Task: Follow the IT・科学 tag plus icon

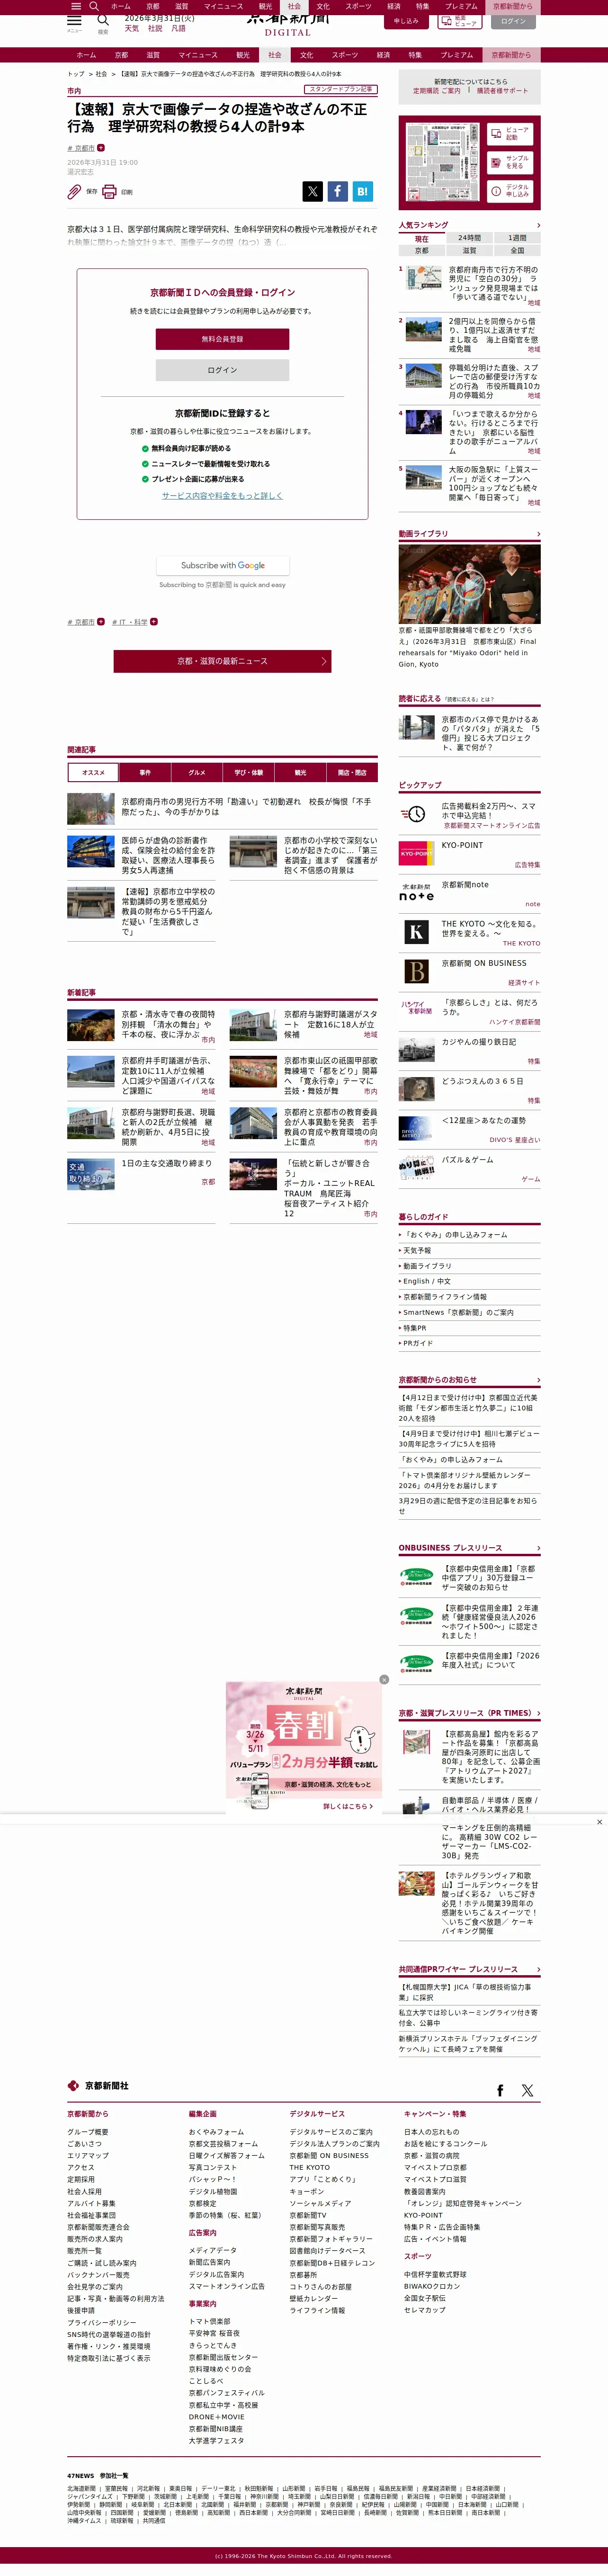Action: [154, 622]
